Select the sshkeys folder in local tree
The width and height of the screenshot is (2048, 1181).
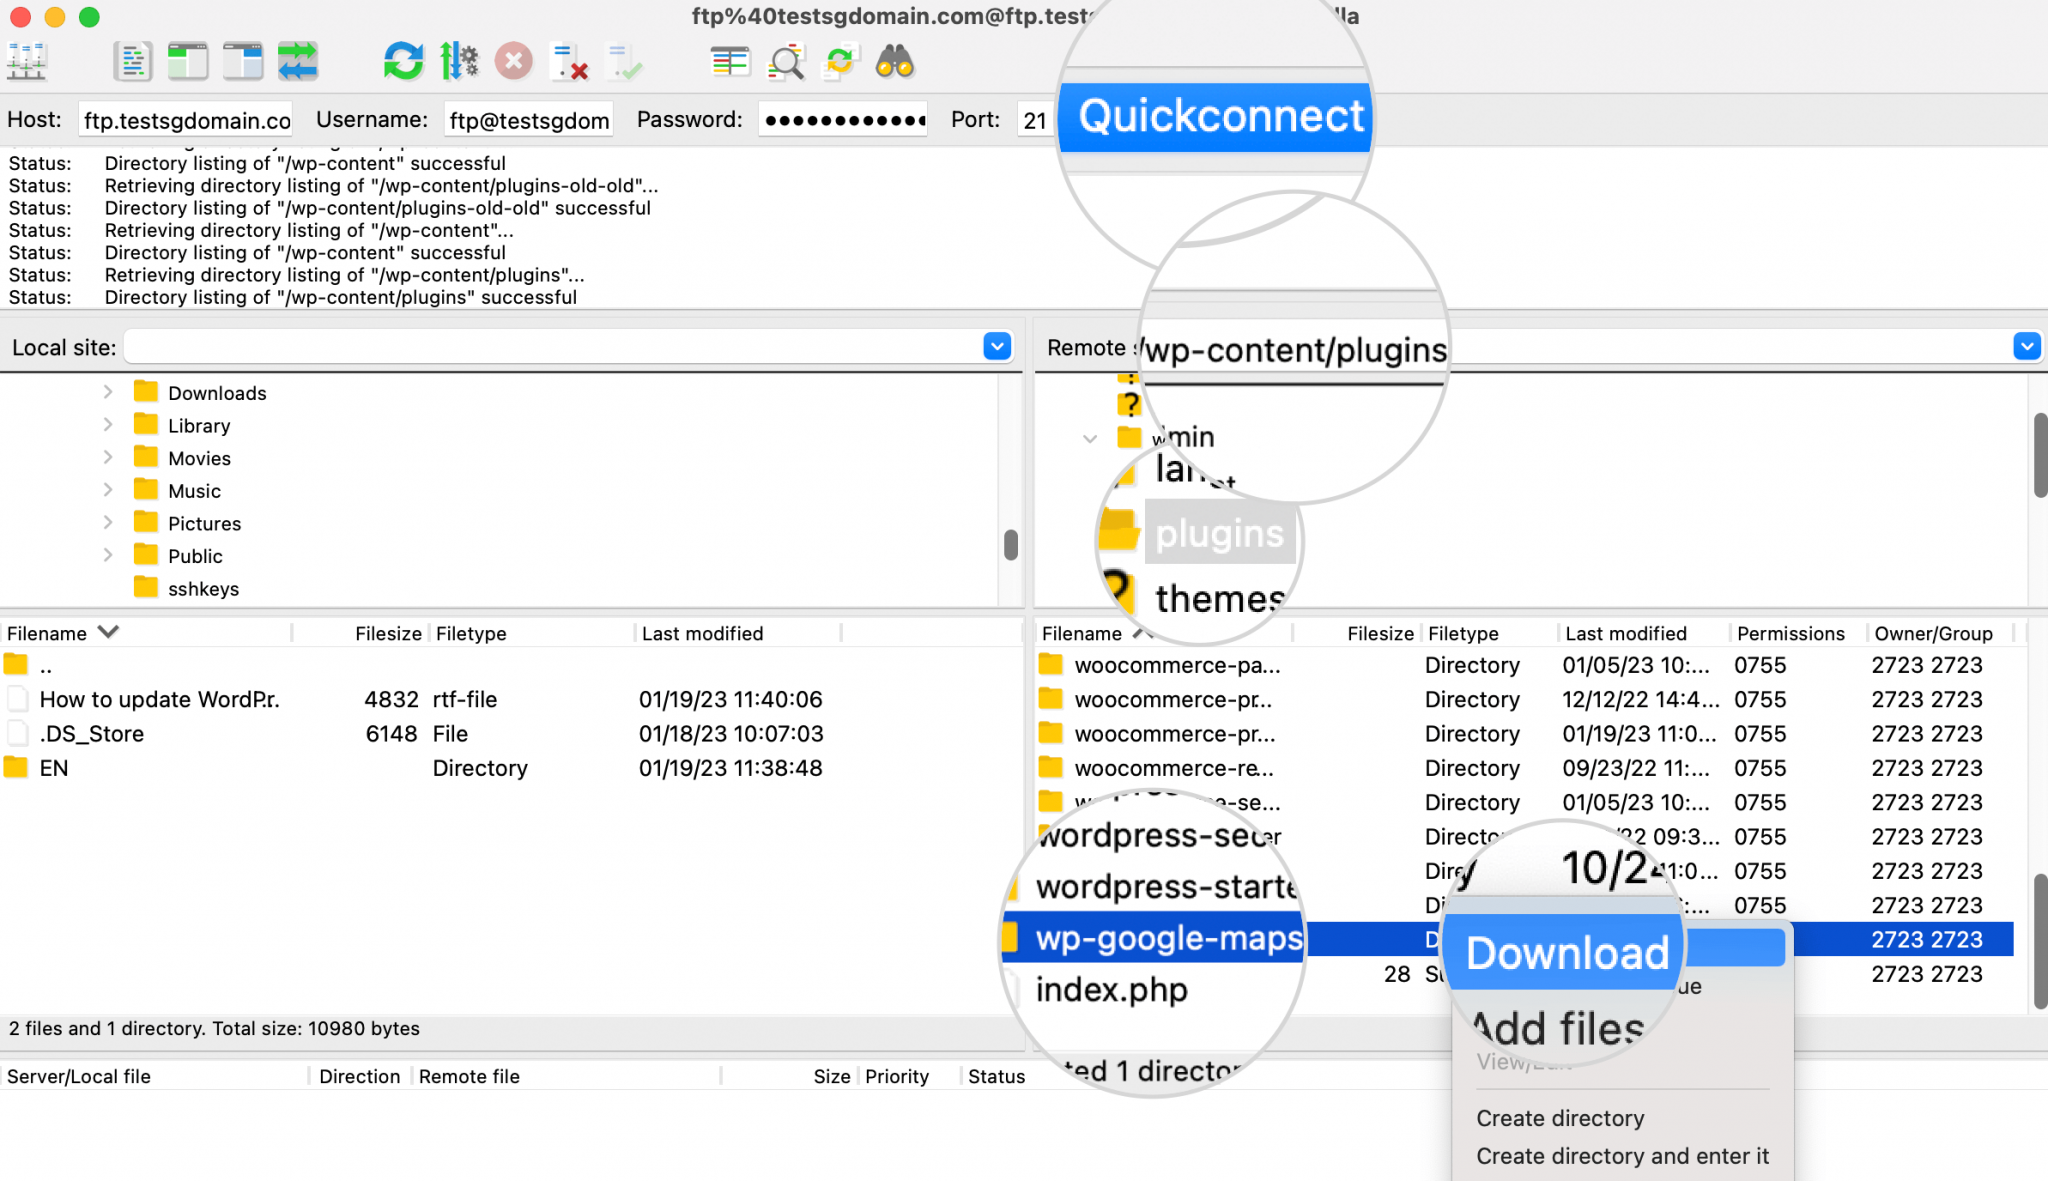[203, 589]
